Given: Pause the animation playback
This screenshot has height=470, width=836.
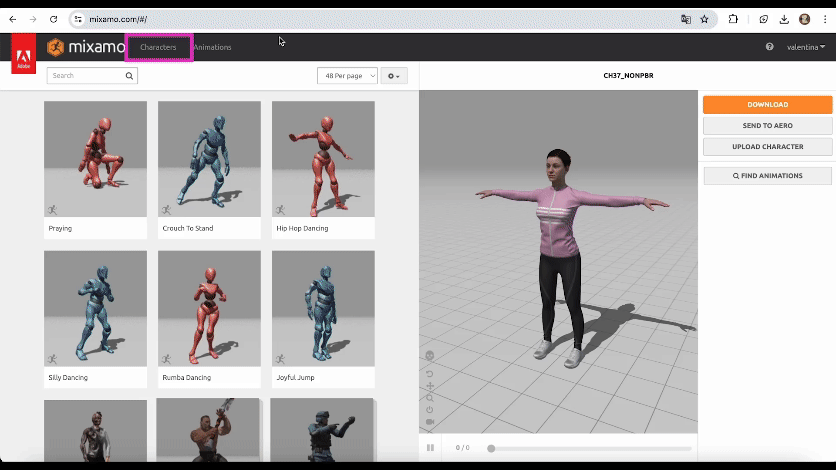Looking at the screenshot, I should pyautogui.click(x=431, y=448).
